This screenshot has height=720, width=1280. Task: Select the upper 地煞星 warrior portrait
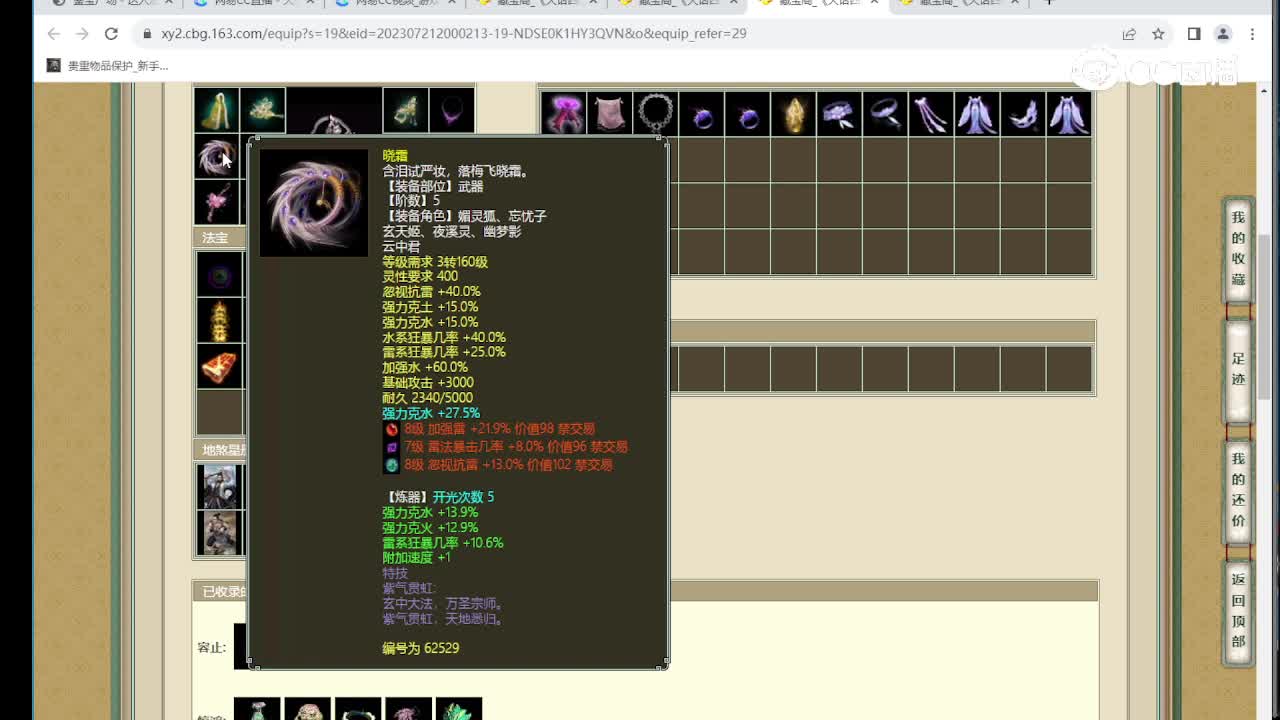[x=219, y=487]
